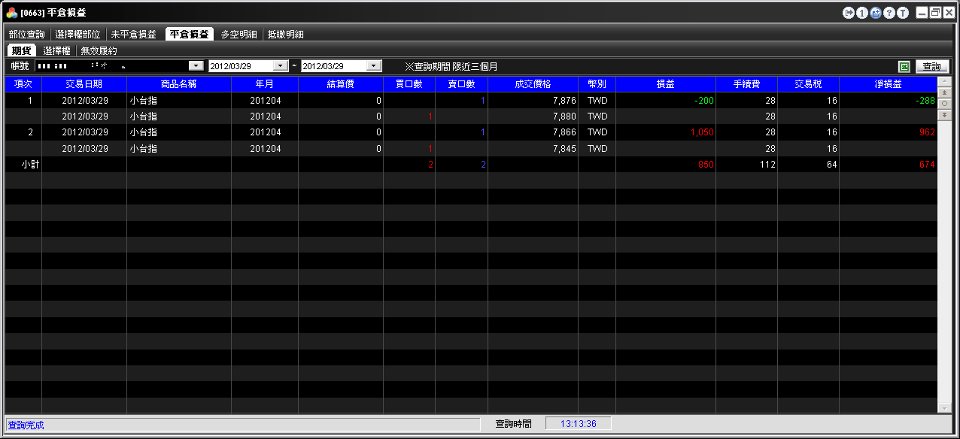Click the 查詢 query button

(932, 67)
